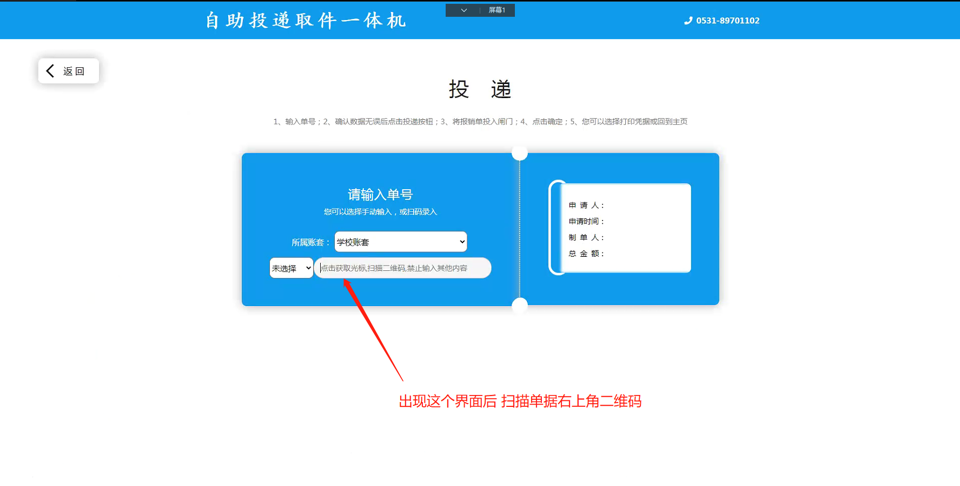Click the back arrow icon

pyautogui.click(x=51, y=71)
